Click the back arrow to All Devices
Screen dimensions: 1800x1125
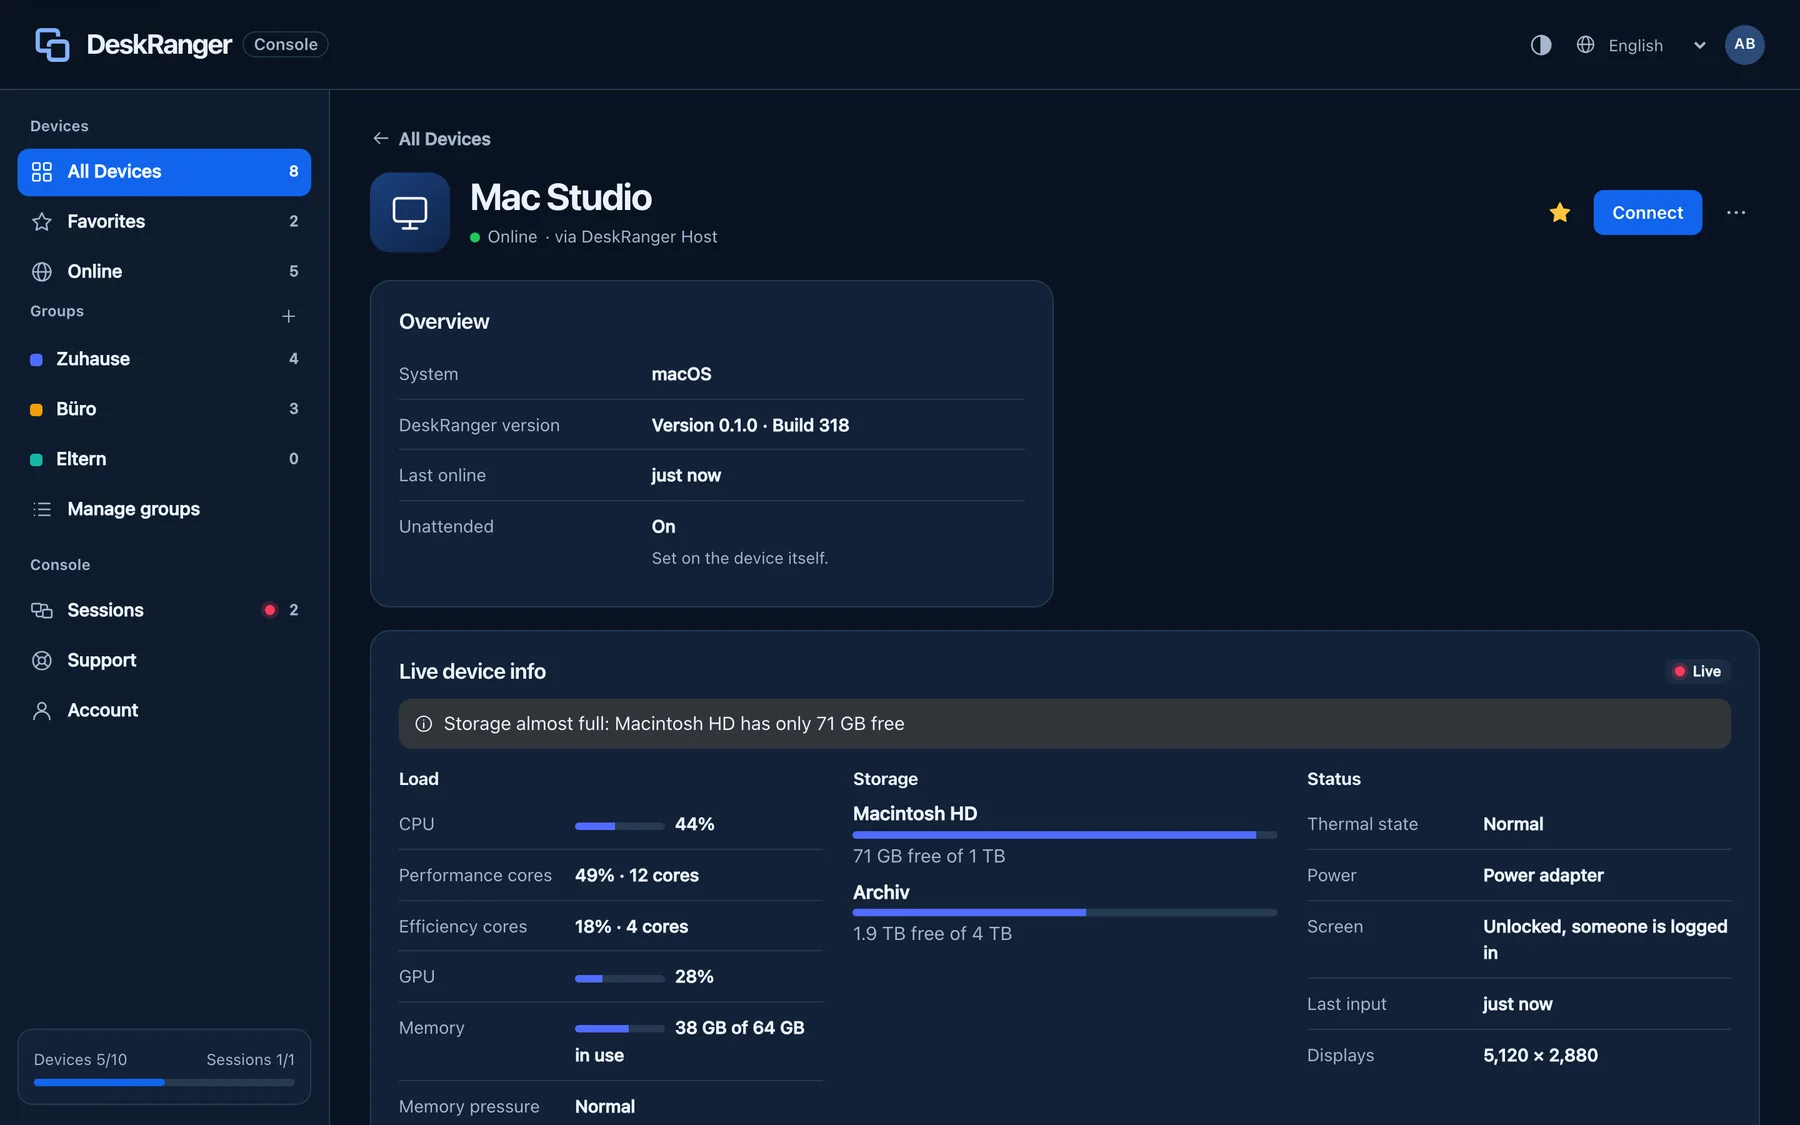tap(380, 139)
